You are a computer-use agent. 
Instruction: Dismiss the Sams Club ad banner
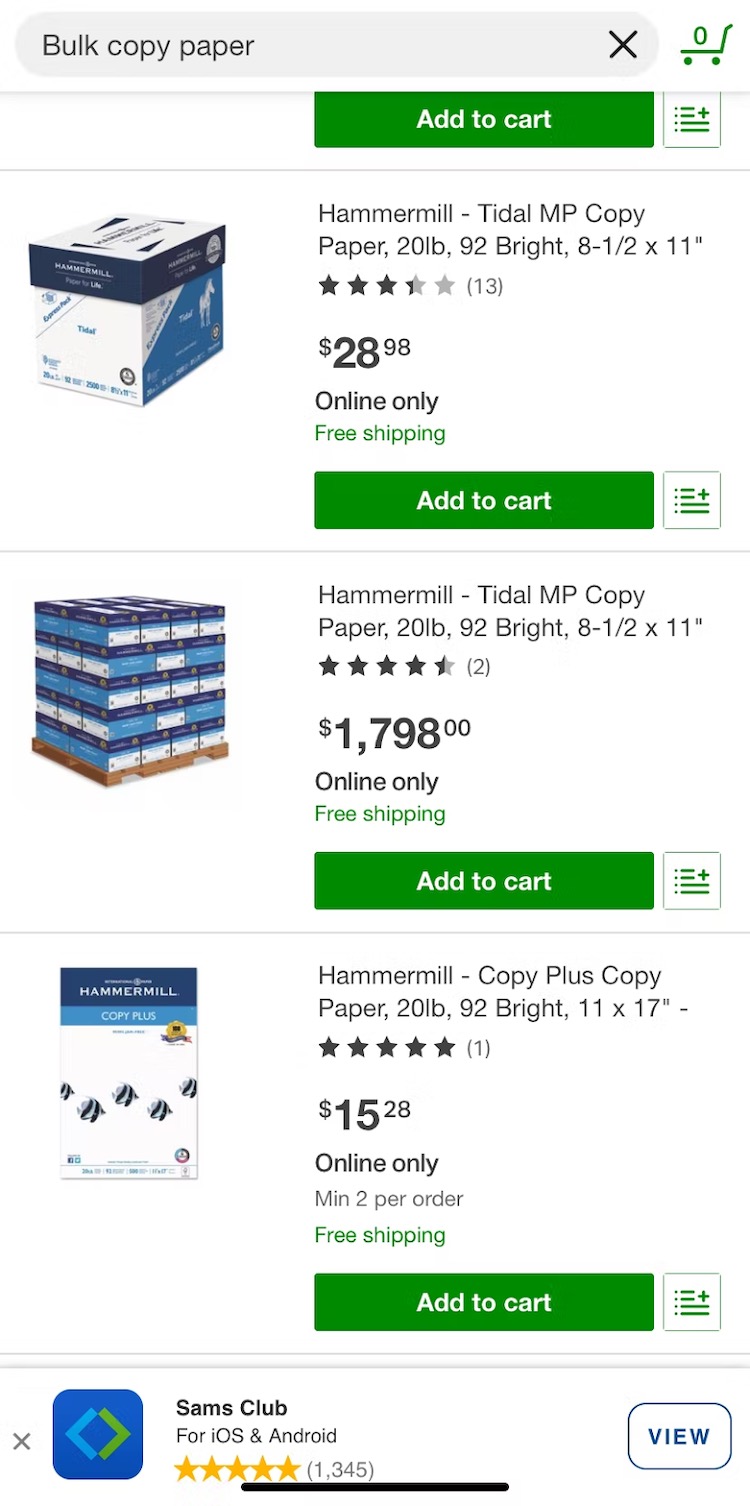pyautogui.click(x=22, y=1441)
